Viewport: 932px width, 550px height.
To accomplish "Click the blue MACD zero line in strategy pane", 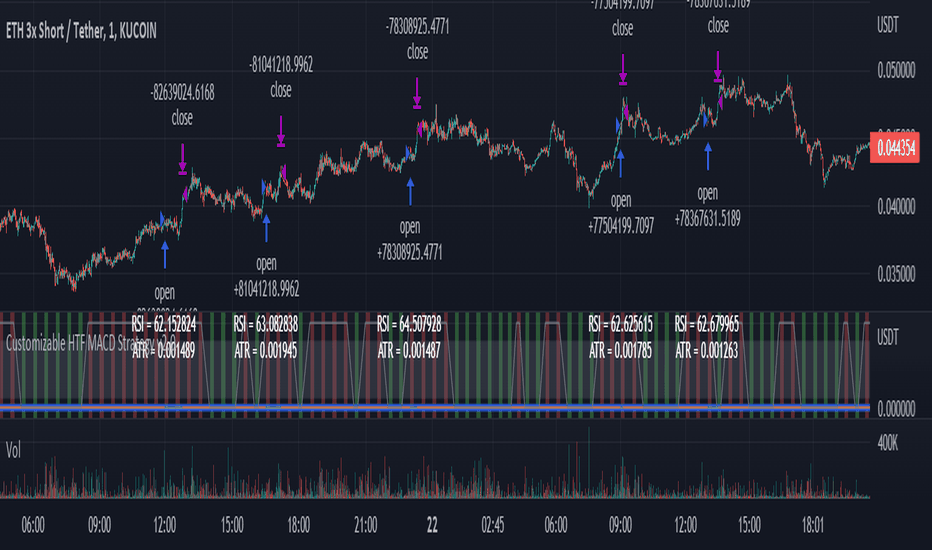I will (x=435, y=407).
